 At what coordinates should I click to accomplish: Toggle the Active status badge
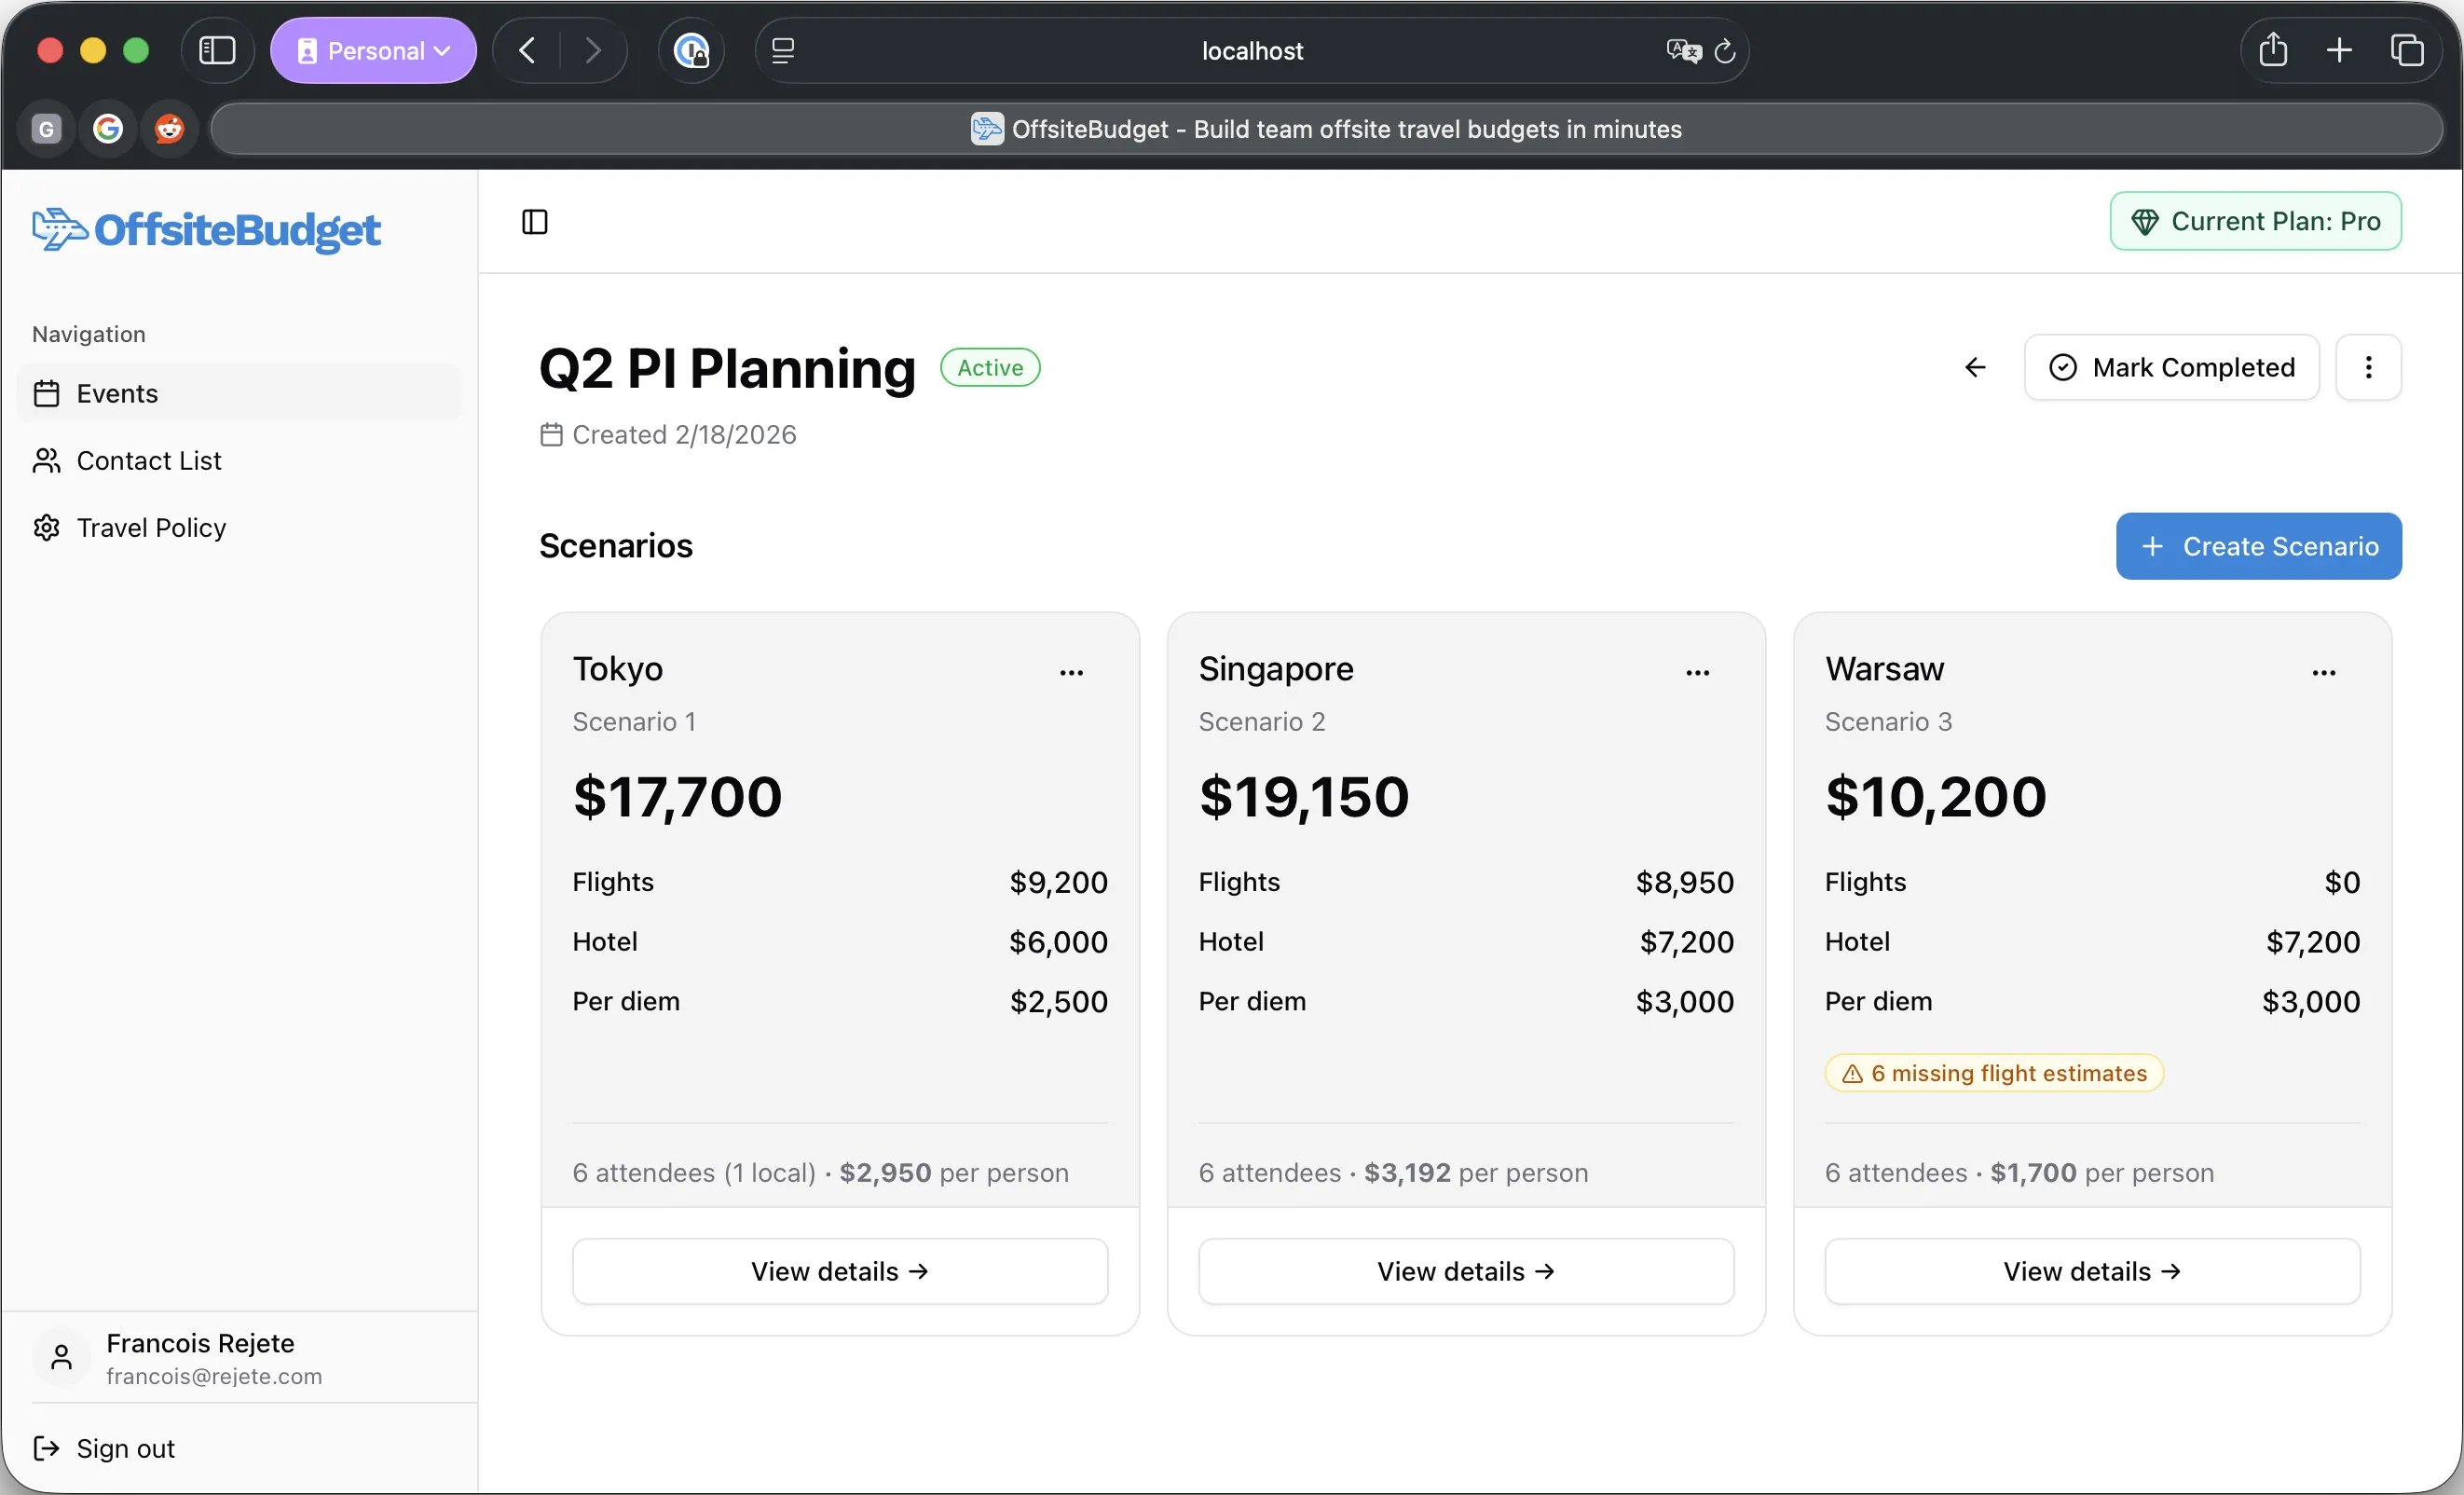[x=989, y=367]
